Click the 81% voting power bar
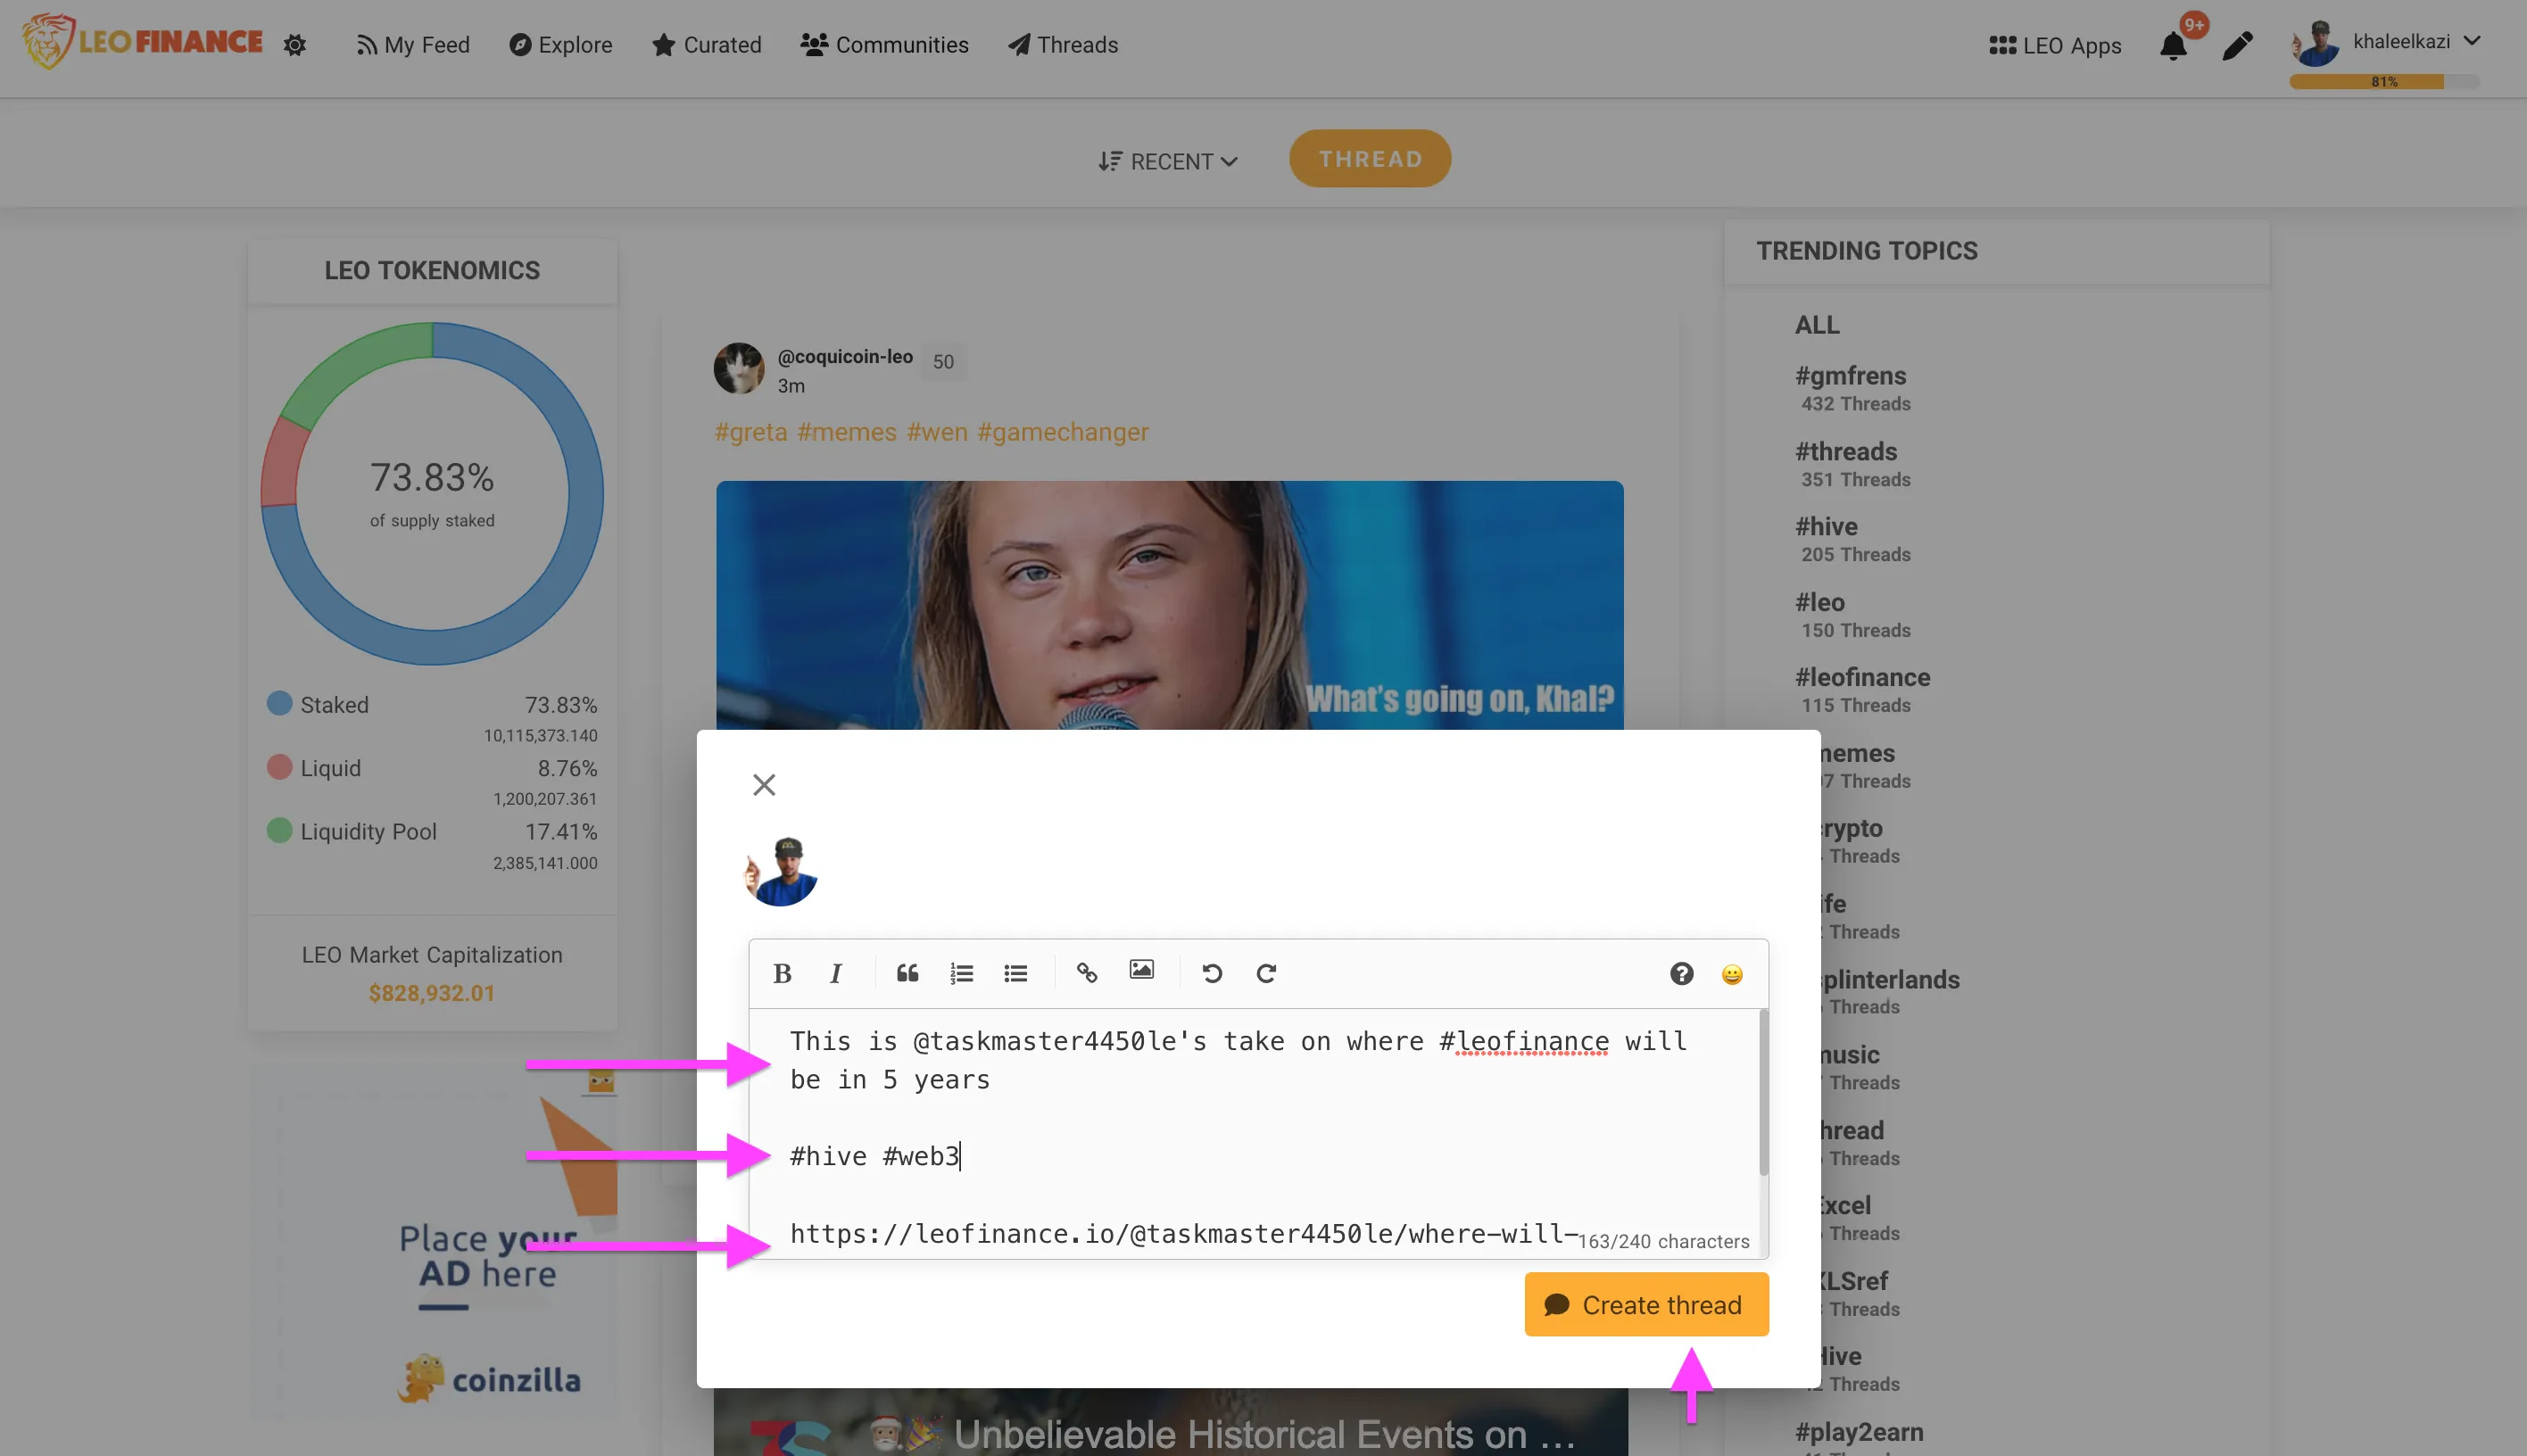The width and height of the screenshot is (2527, 1456). pyautogui.click(x=2384, y=82)
